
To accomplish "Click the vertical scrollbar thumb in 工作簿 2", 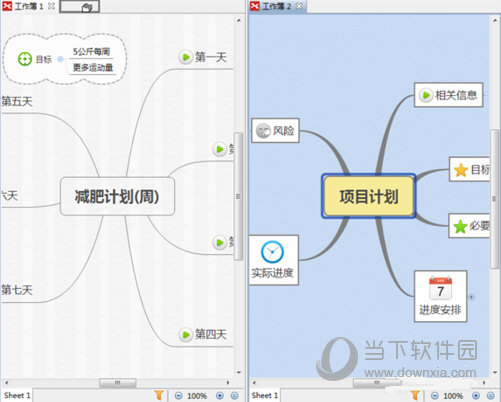I will 494,199.
